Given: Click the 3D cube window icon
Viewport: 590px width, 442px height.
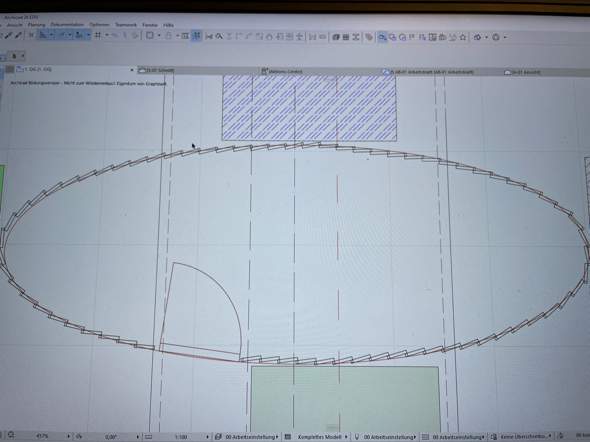Looking at the screenshot, I should tap(336, 37).
